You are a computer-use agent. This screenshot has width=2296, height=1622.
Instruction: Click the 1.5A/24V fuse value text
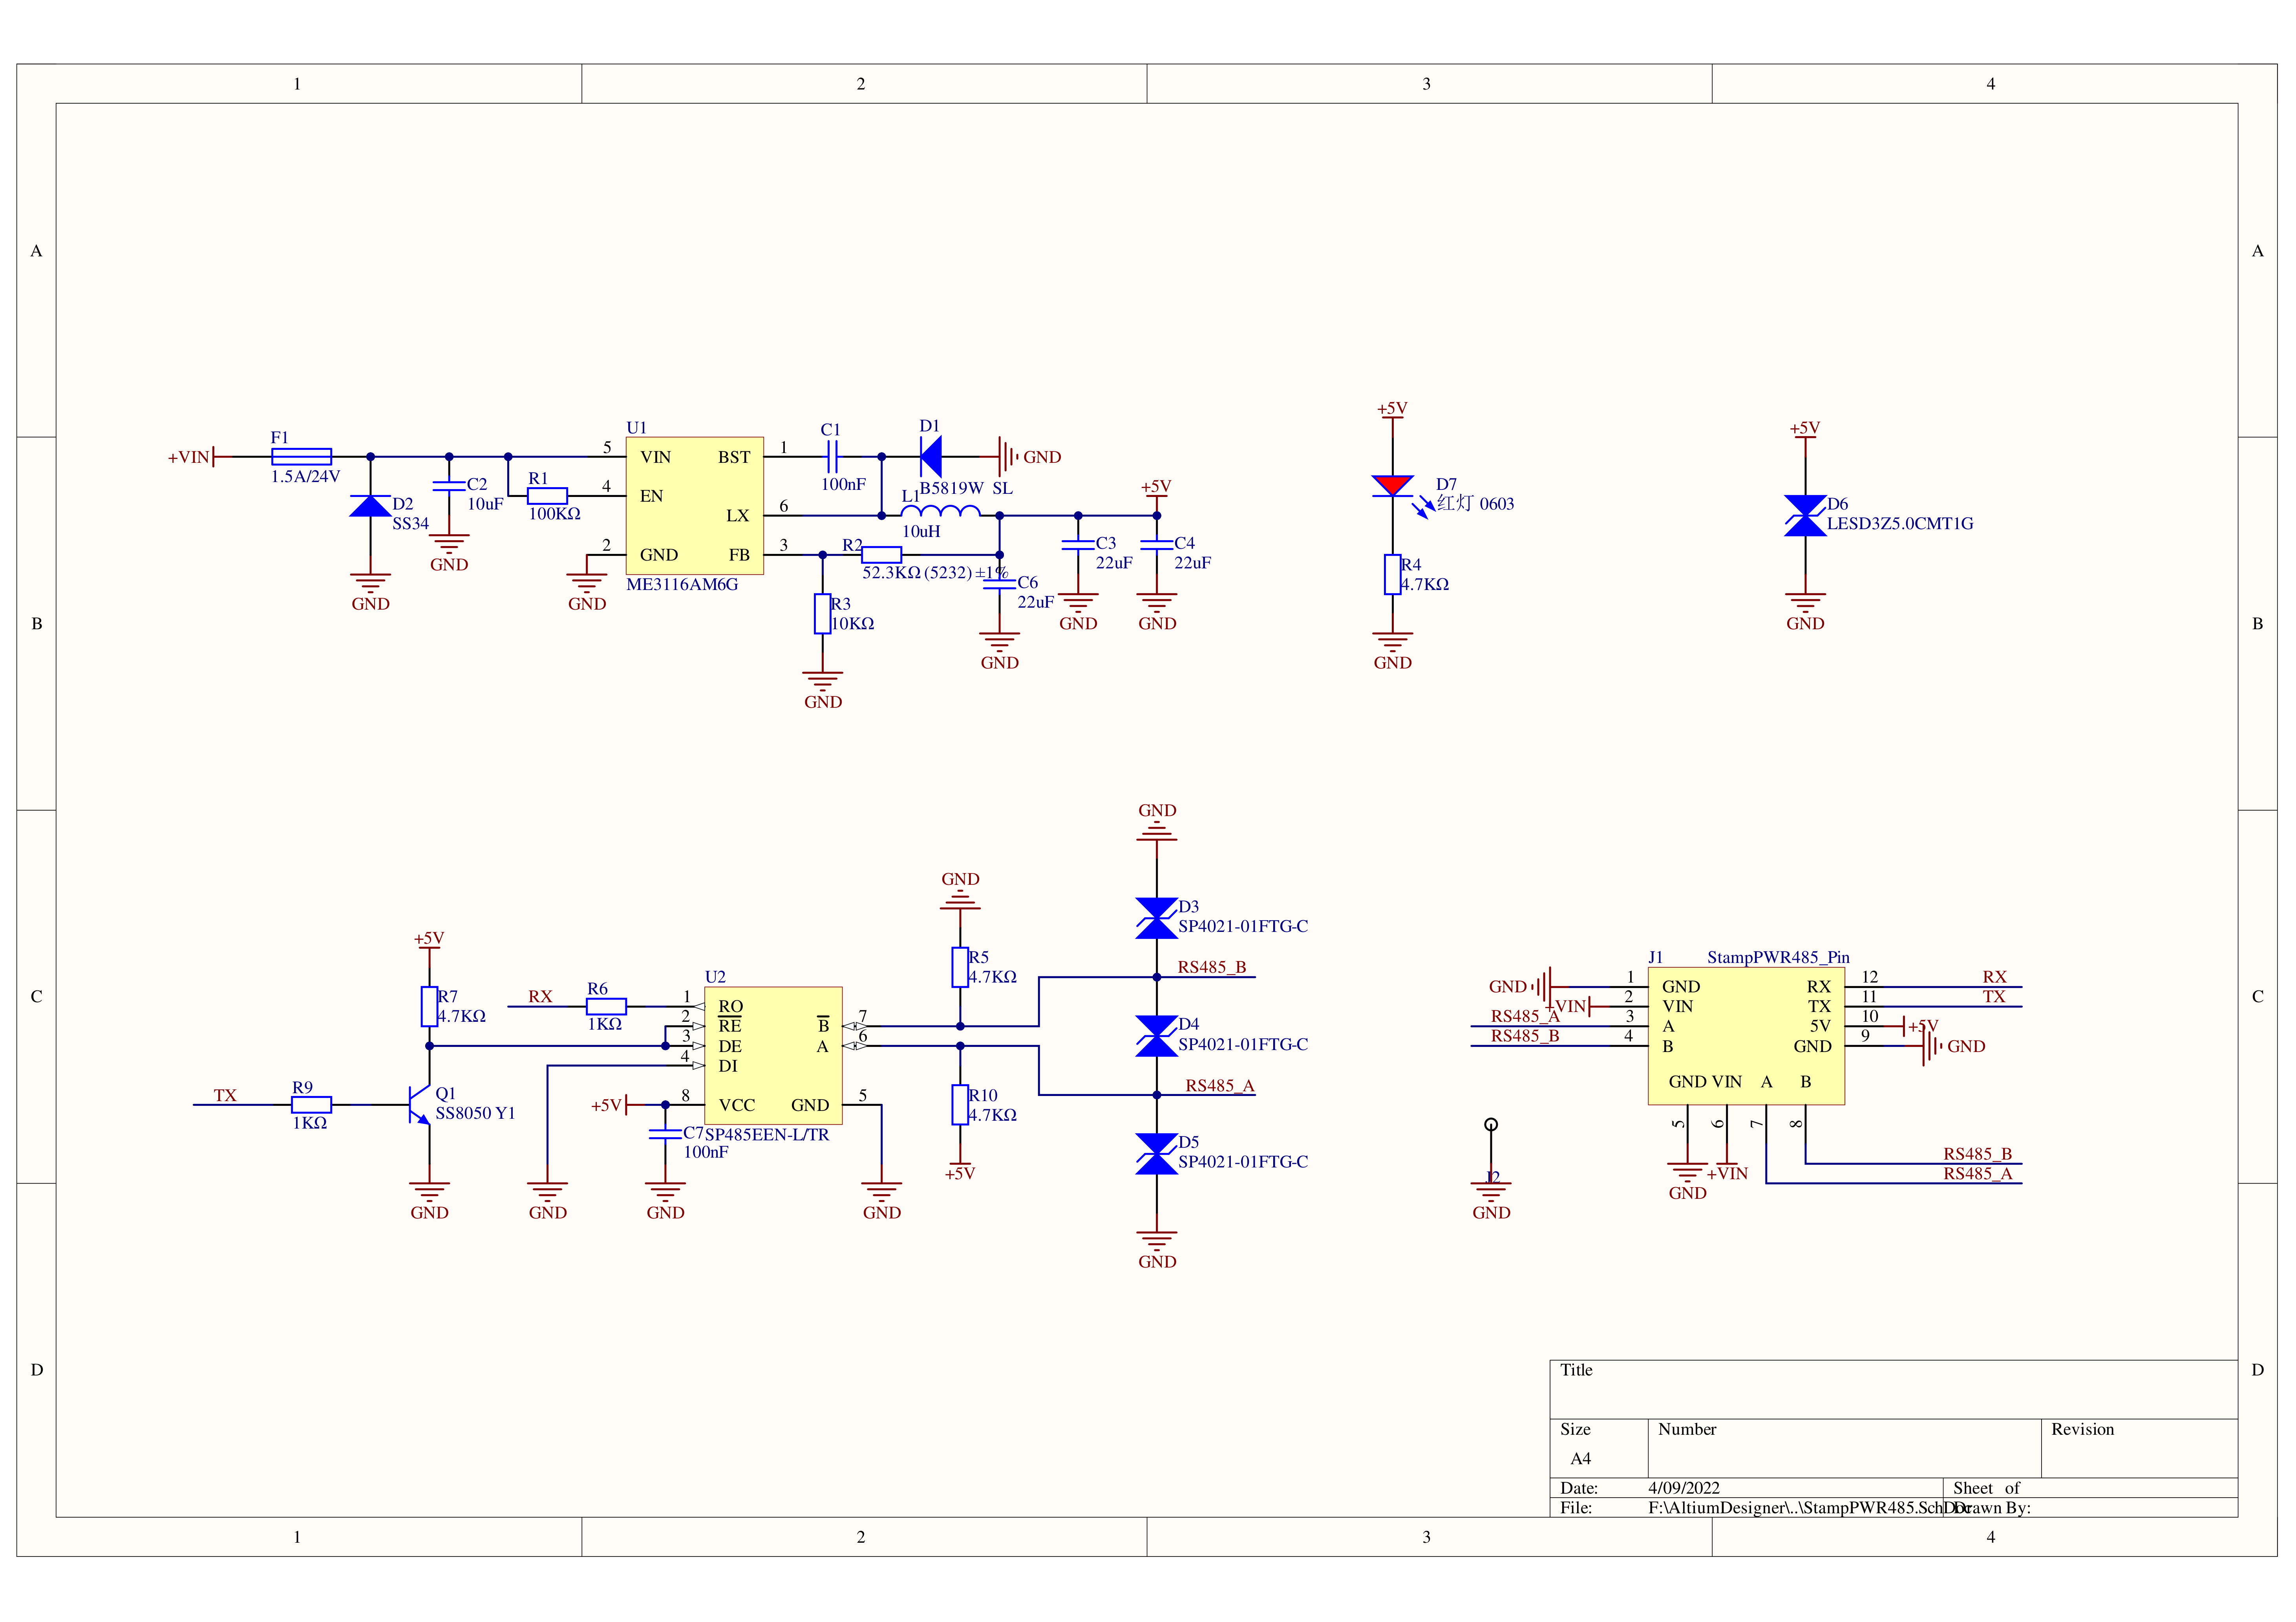pos(305,477)
